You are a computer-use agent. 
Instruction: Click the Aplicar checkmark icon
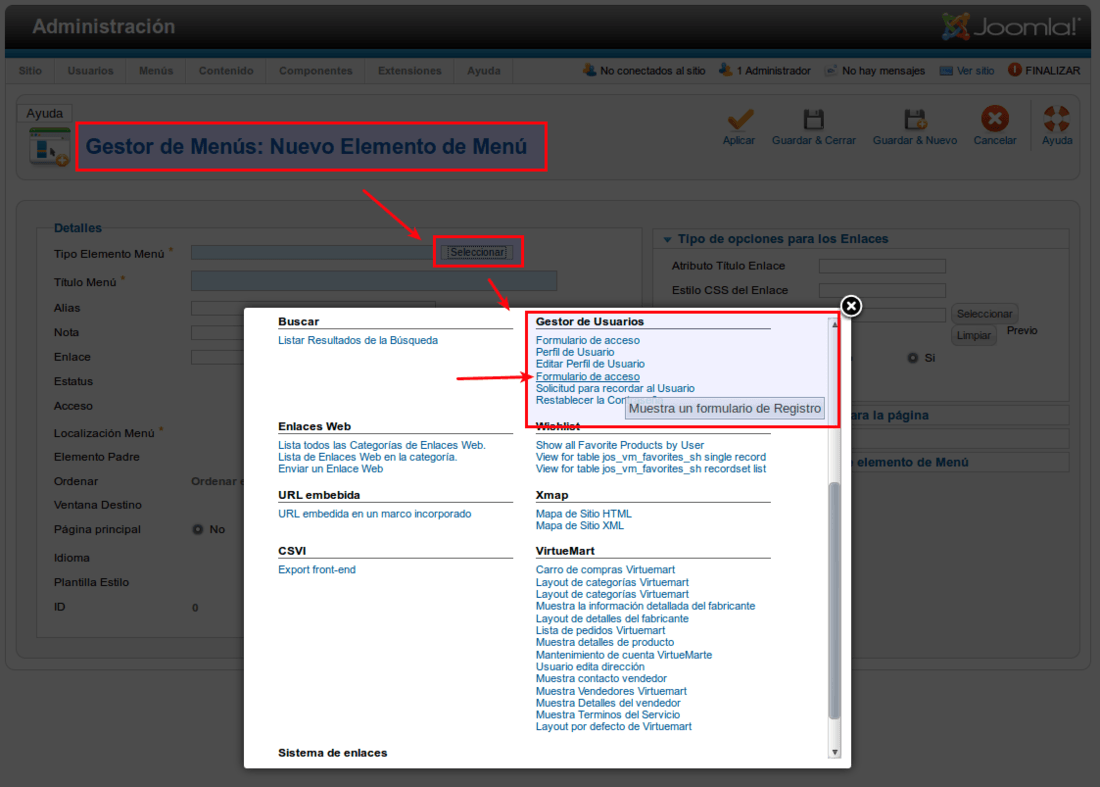pyautogui.click(x=739, y=119)
